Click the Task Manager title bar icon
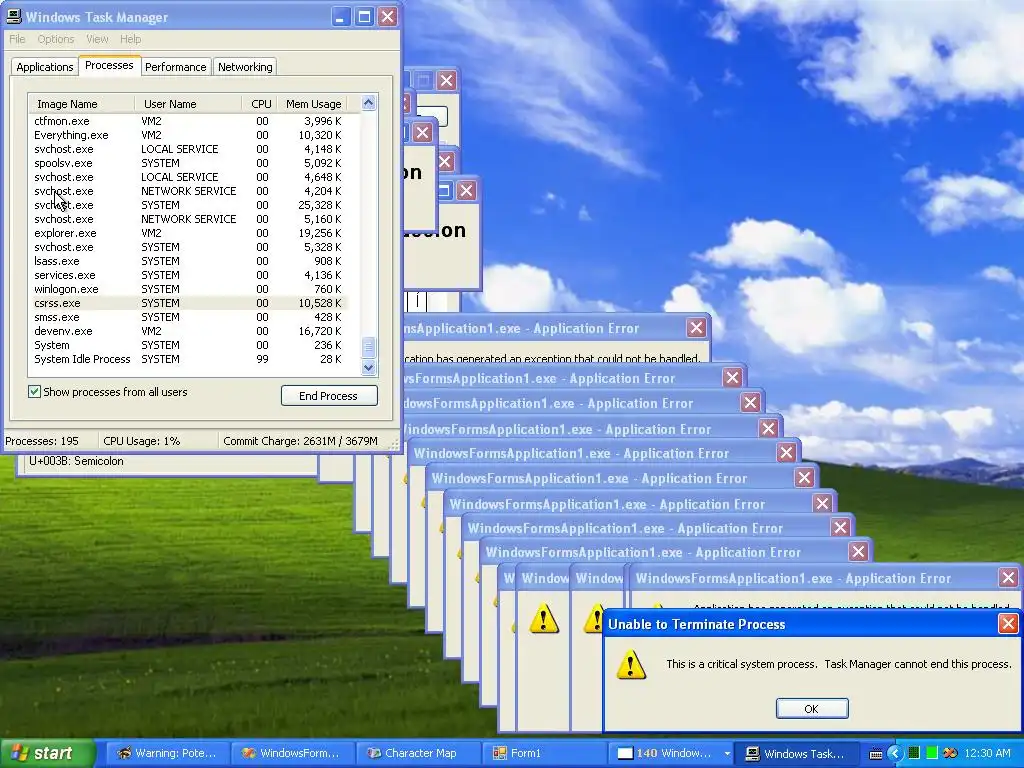 click(13, 16)
